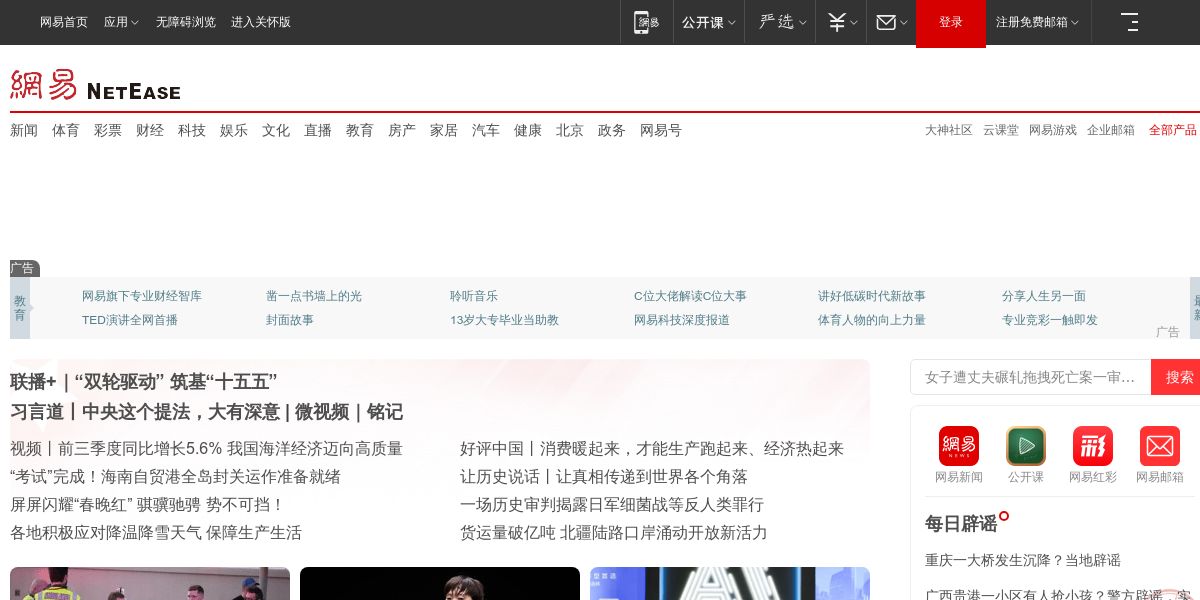Open C位大佬解读C位大事 link
Viewport: 1200px width, 600px height.
(690, 296)
